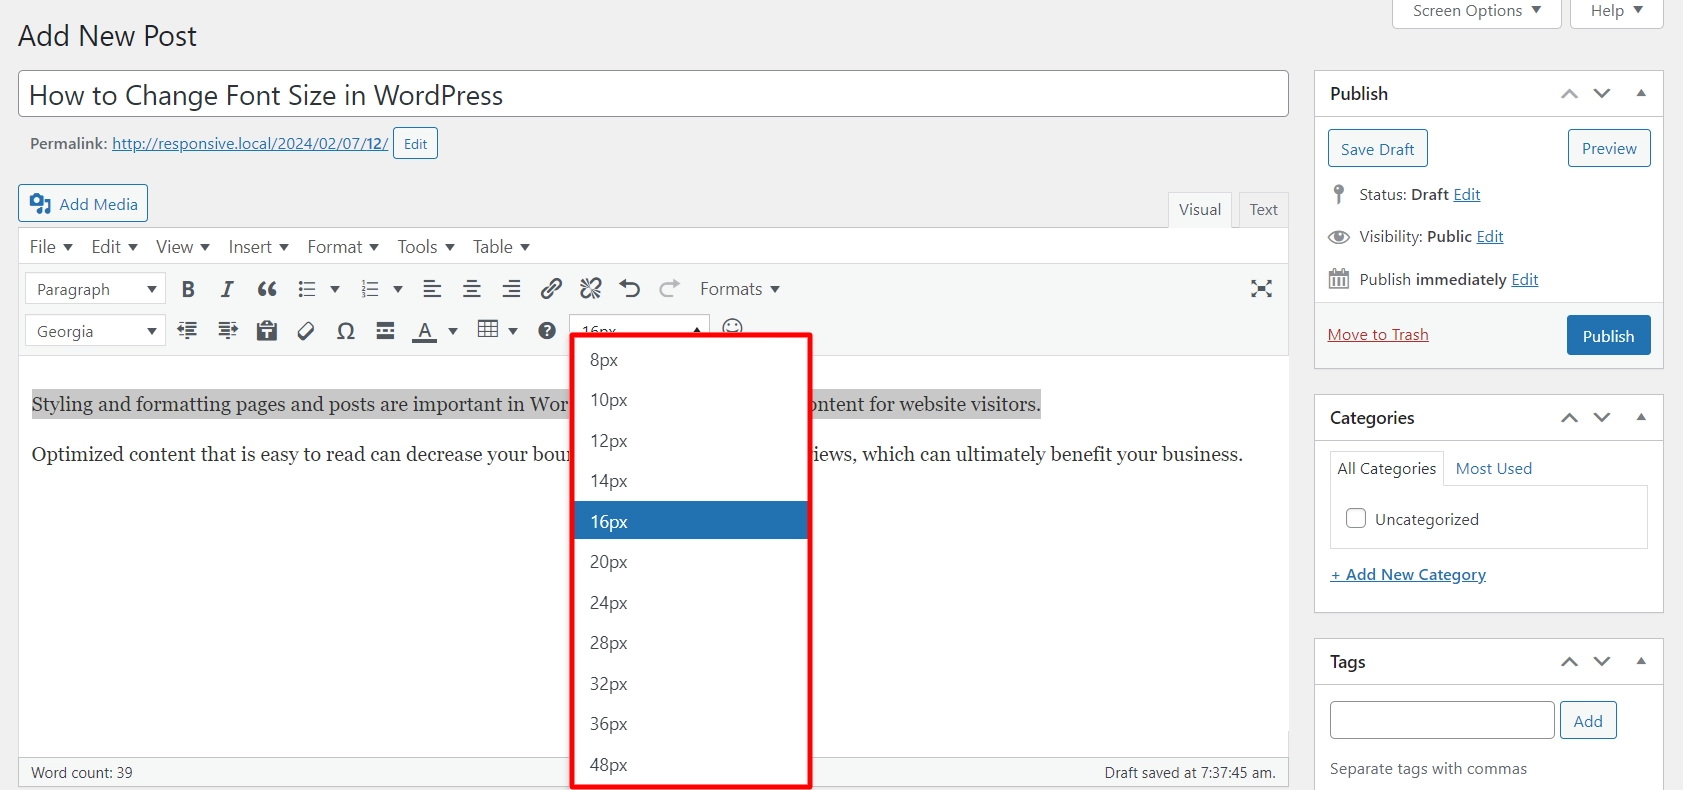This screenshot has height=790, width=1683.
Task: Click the tags input field
Action: click(1442, 720)
